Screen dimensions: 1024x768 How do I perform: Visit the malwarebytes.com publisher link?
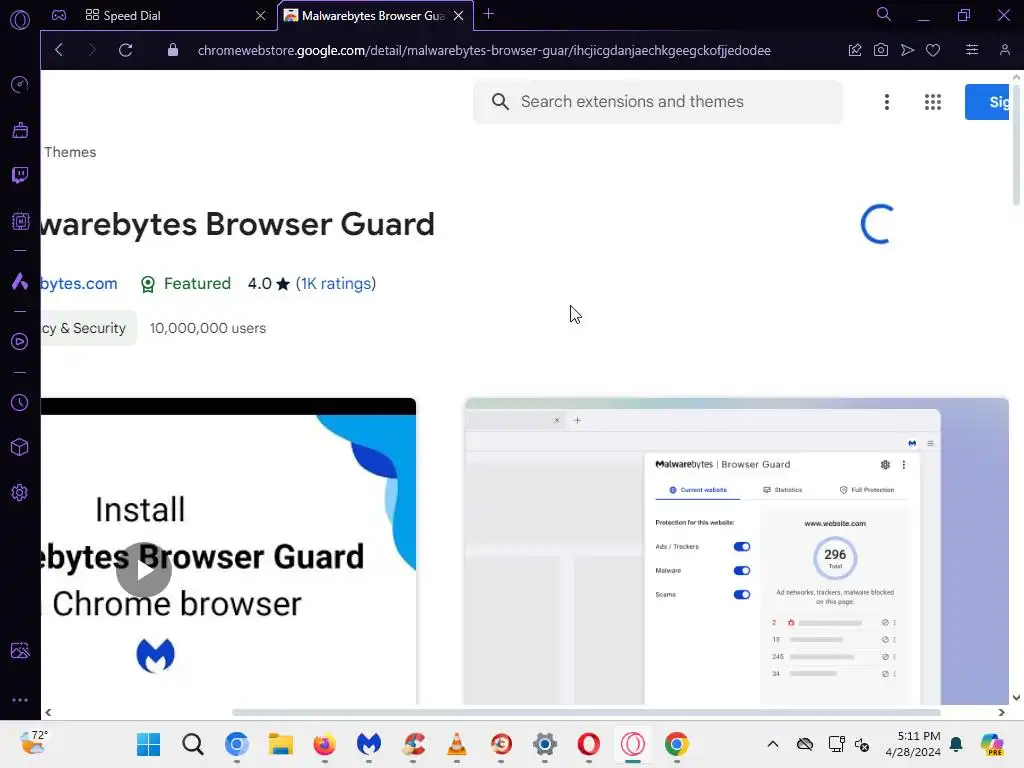[78, 283]
